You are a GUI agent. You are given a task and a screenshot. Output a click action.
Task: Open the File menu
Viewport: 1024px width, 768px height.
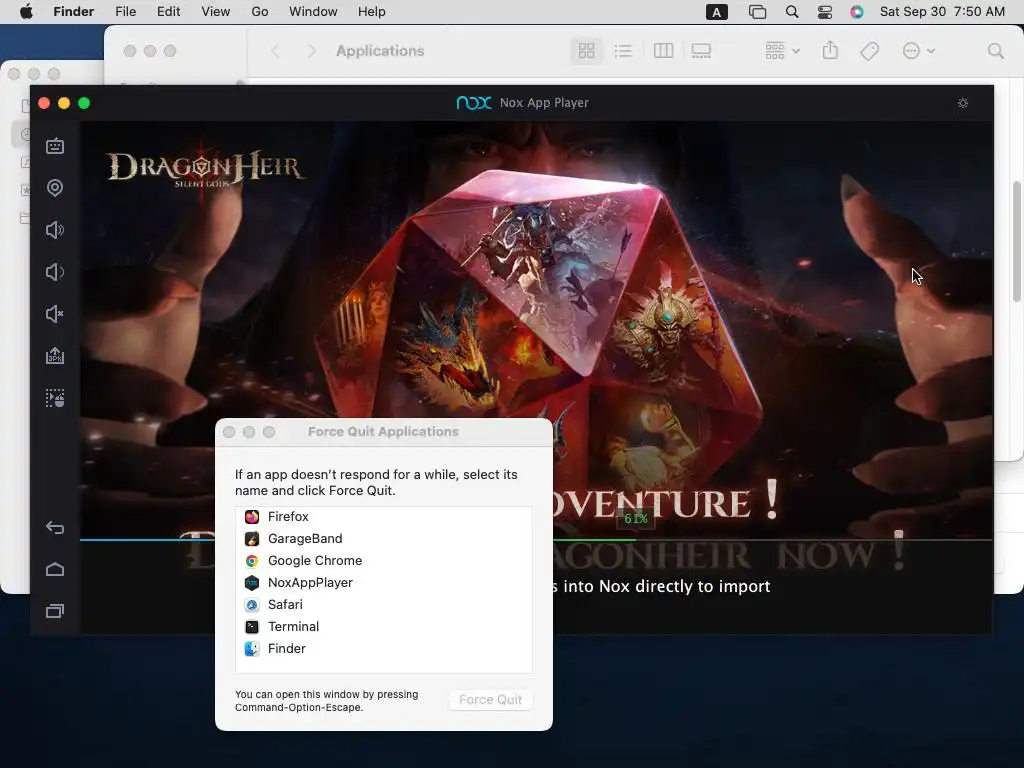pyautogui.click(x=125, y=12)
